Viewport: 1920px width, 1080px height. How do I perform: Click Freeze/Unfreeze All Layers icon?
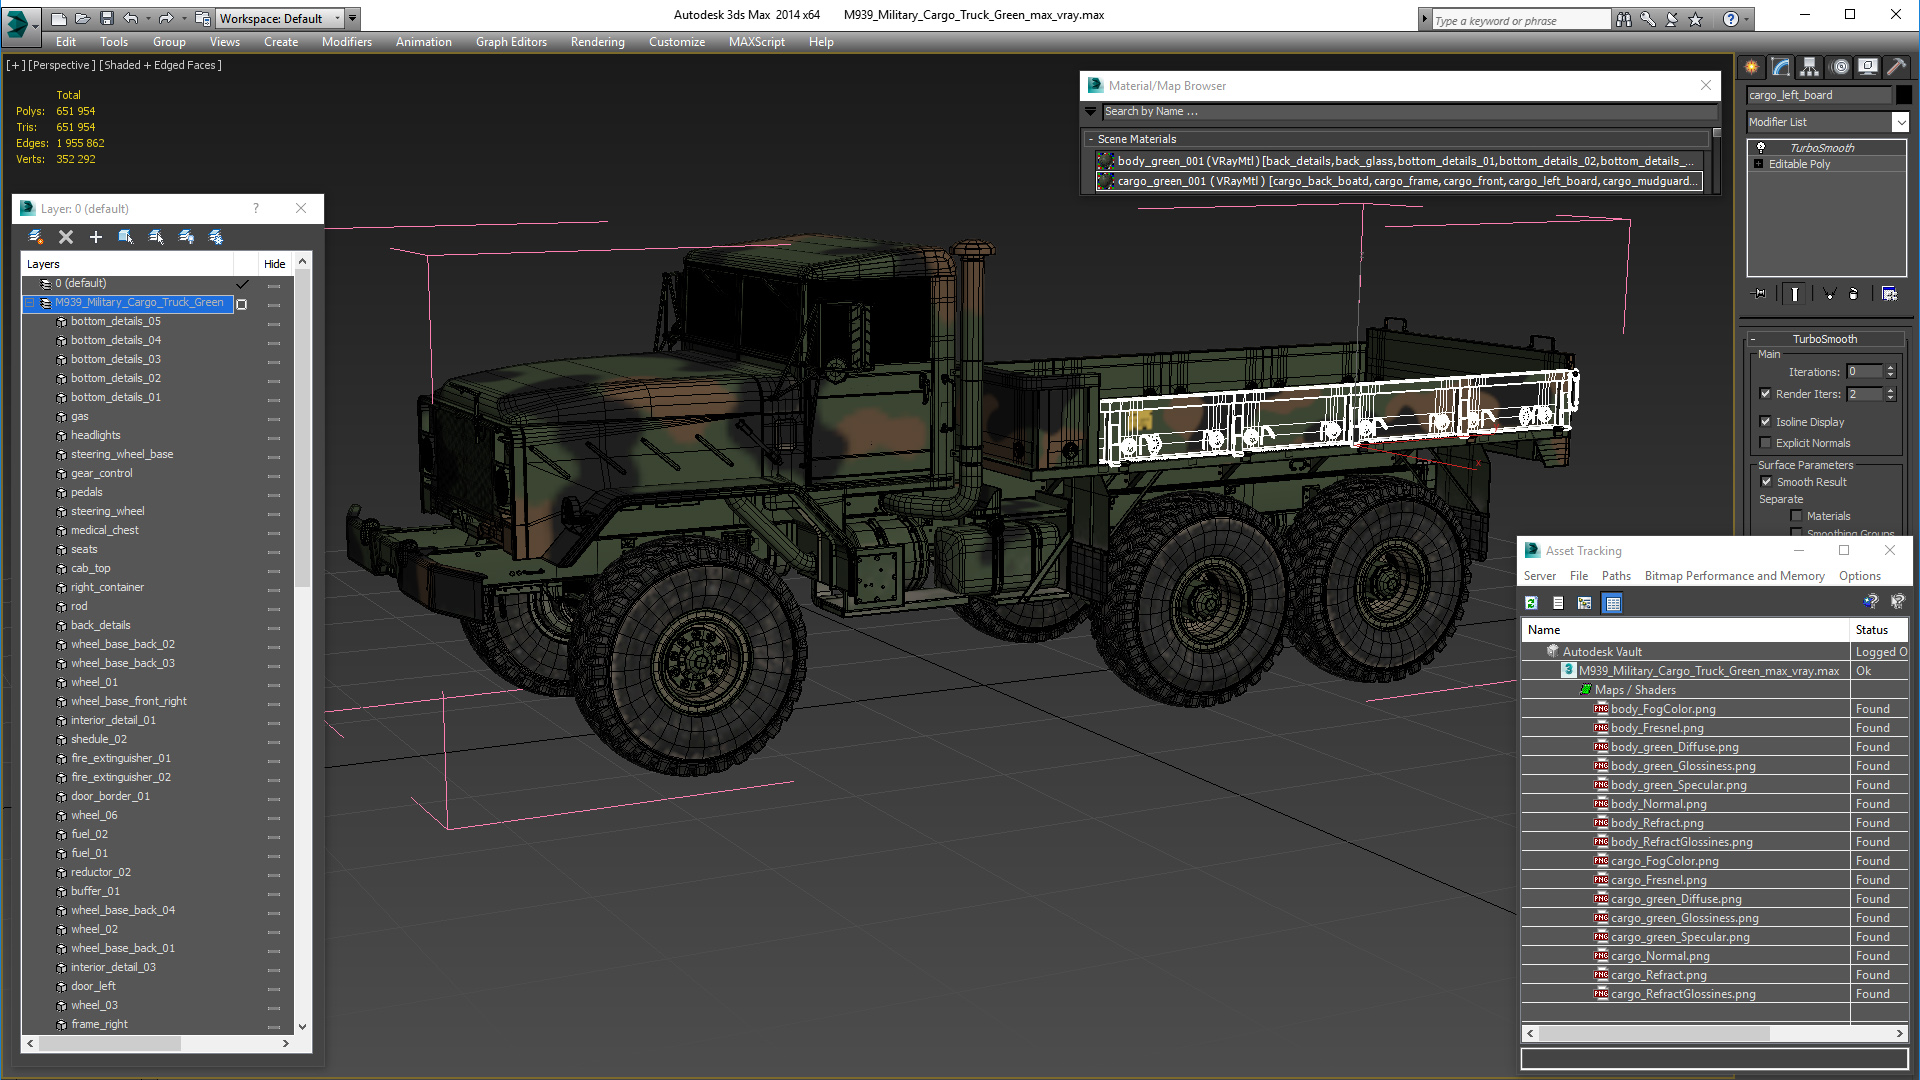point(216,237)
